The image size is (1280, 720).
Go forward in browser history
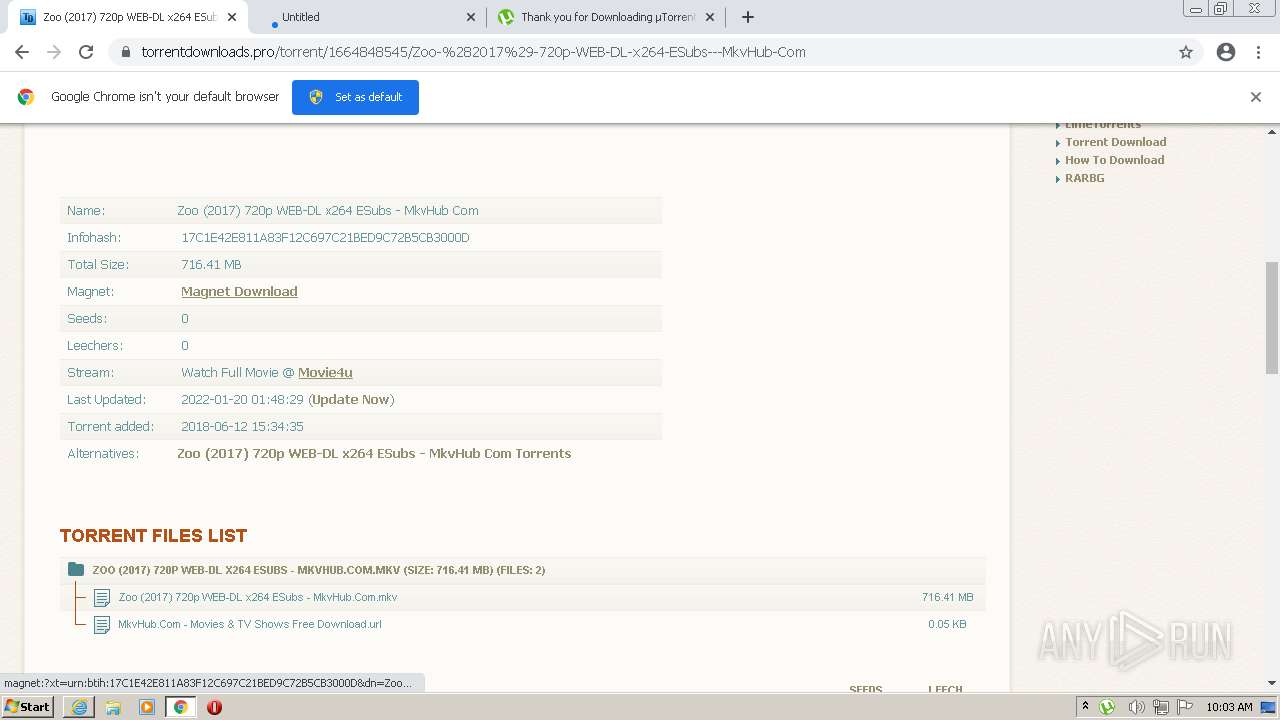pos(54,52)
